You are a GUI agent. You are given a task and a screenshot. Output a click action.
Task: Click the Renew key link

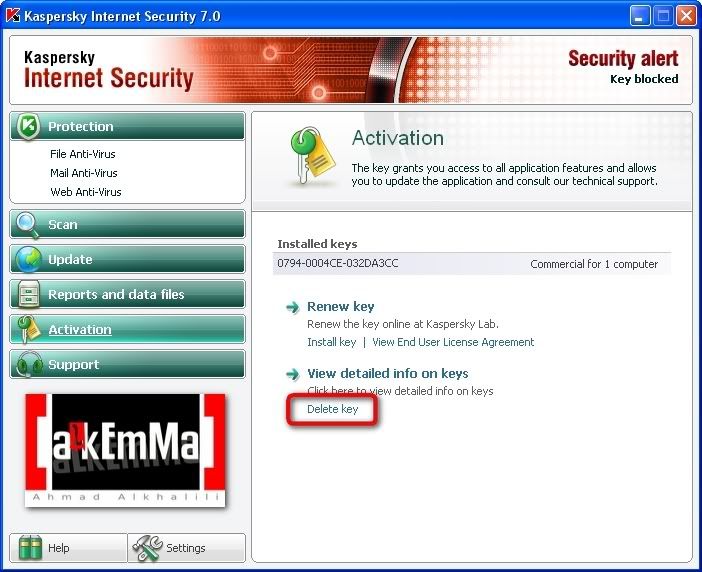pos(341,307)
